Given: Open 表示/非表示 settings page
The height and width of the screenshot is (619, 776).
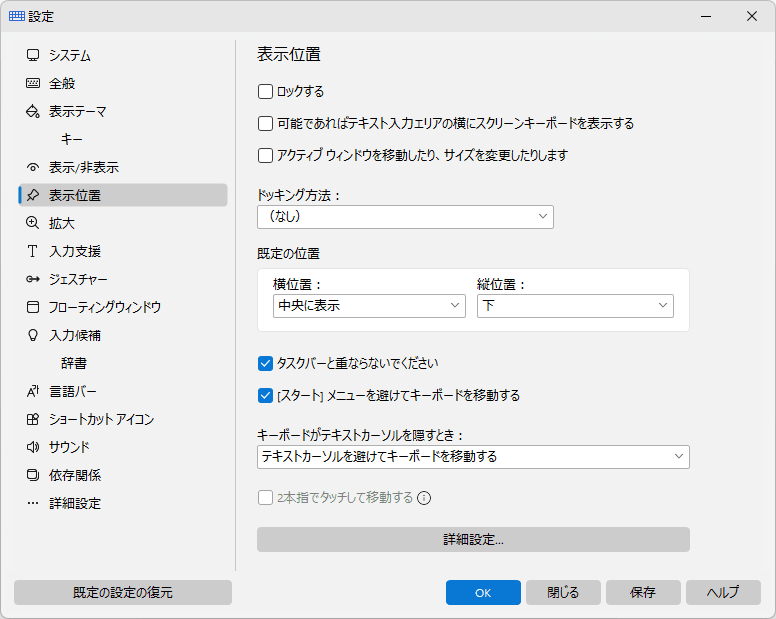Looking at the screenshot, I should (123, 167).
